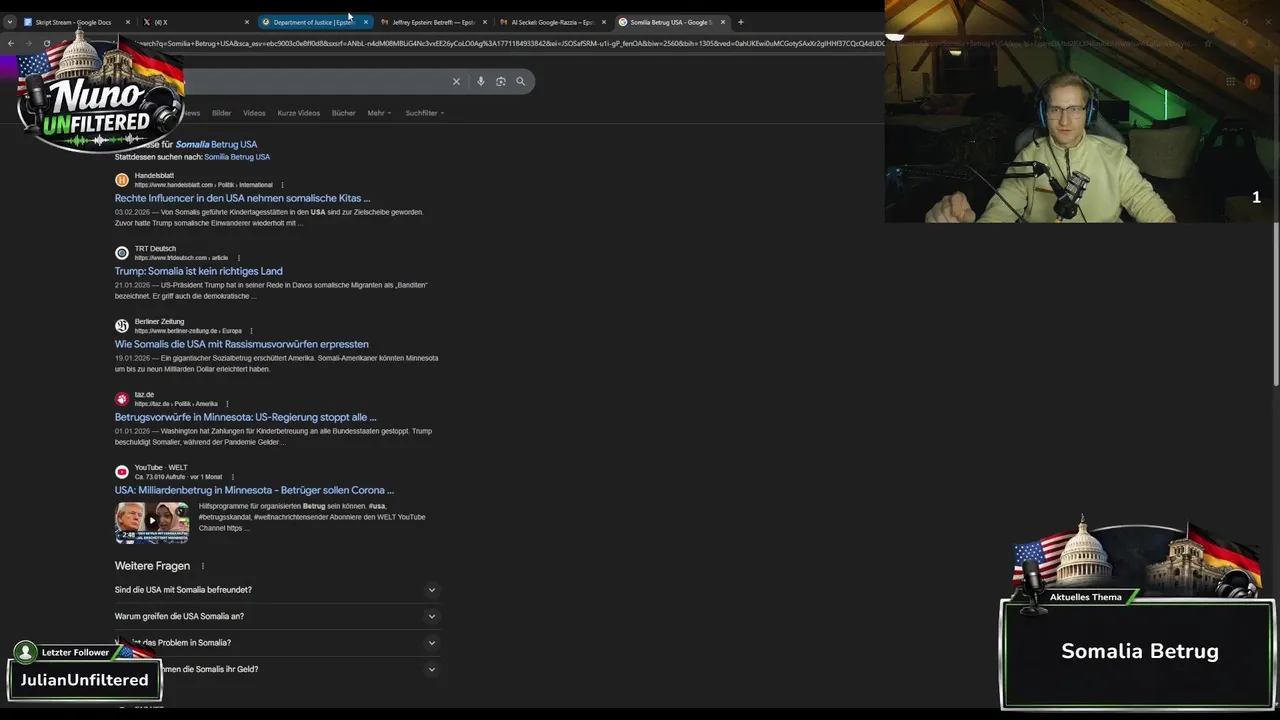Close the Al Seckel Google-Razzia tab
The width and height of the screenshot is (1280, 720).
[x=604, y=22]
